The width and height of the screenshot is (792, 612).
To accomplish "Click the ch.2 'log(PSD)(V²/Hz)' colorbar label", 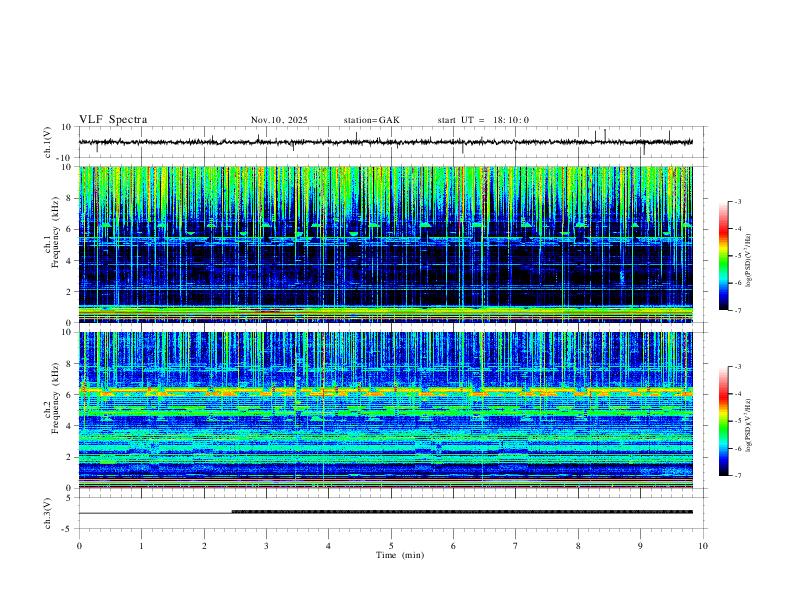I will (x=749, y=425).
